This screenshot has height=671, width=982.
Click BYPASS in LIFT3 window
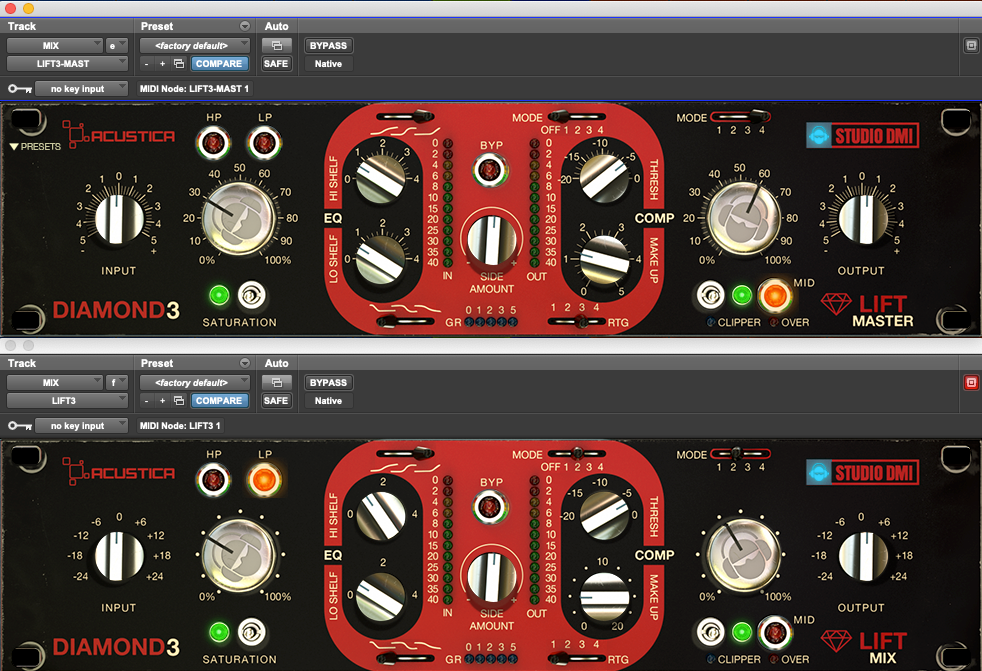tap(328, 383)
